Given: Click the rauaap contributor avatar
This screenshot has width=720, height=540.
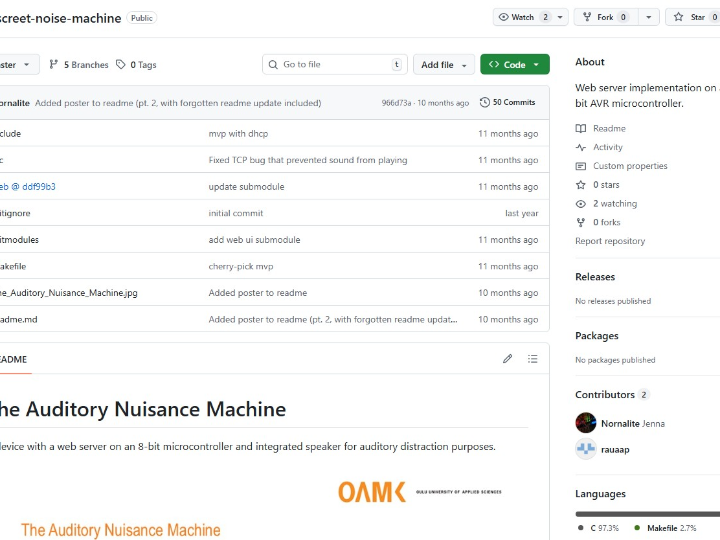Looking at the screenshot, I should (x=586, y=449).
